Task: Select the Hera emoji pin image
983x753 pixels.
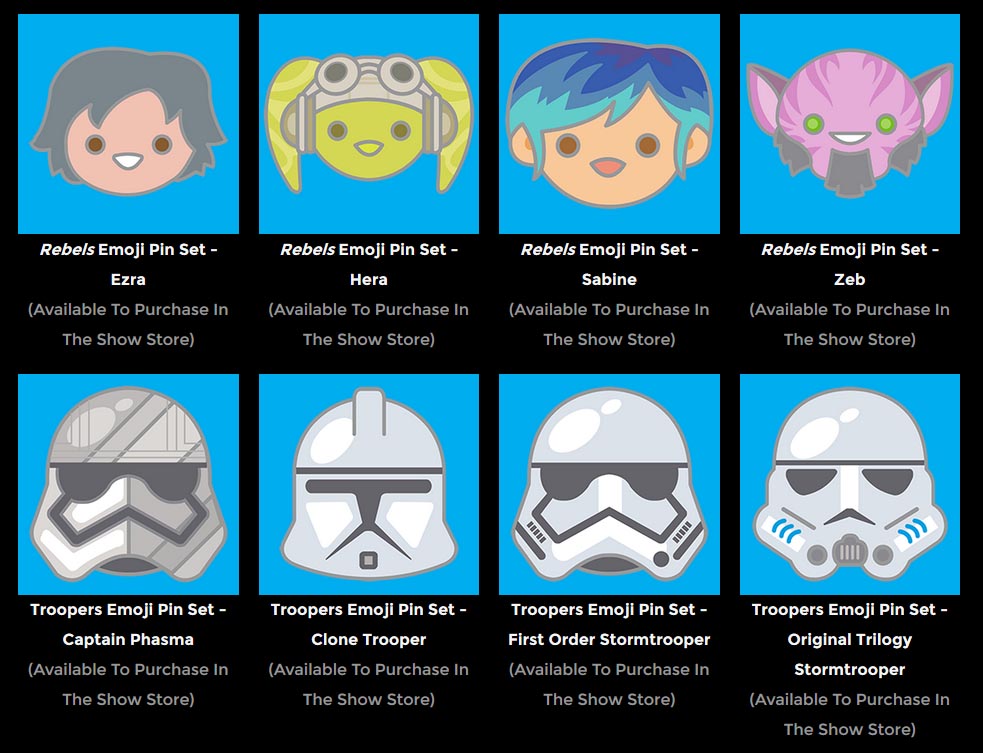Action: (x=369, y=124)
